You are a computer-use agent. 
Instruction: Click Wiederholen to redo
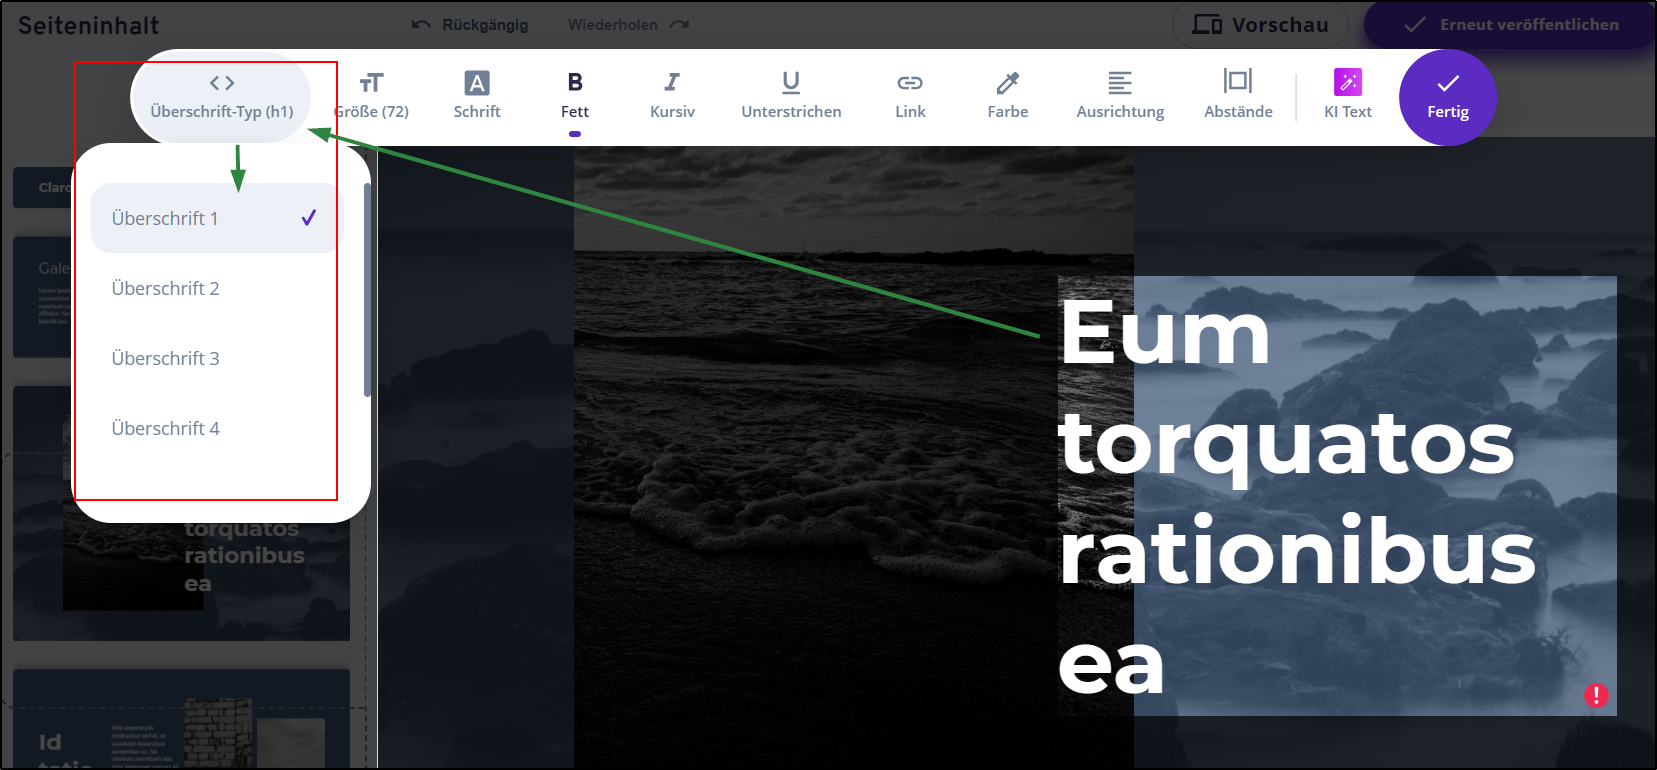[x=629, y=25]
